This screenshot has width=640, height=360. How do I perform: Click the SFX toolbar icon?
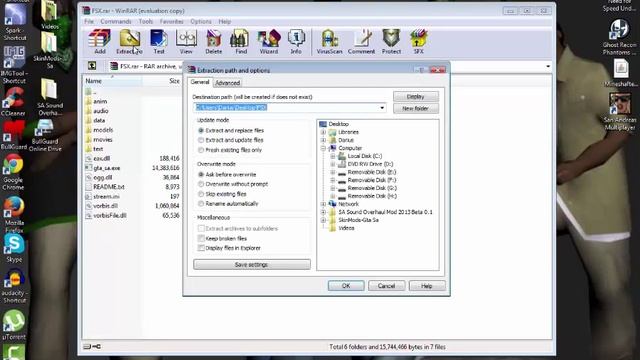[x=418, y=42]
